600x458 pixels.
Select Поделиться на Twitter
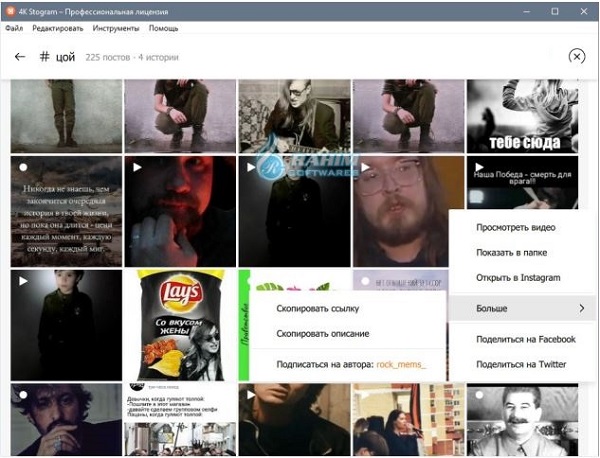coord(522,364)
